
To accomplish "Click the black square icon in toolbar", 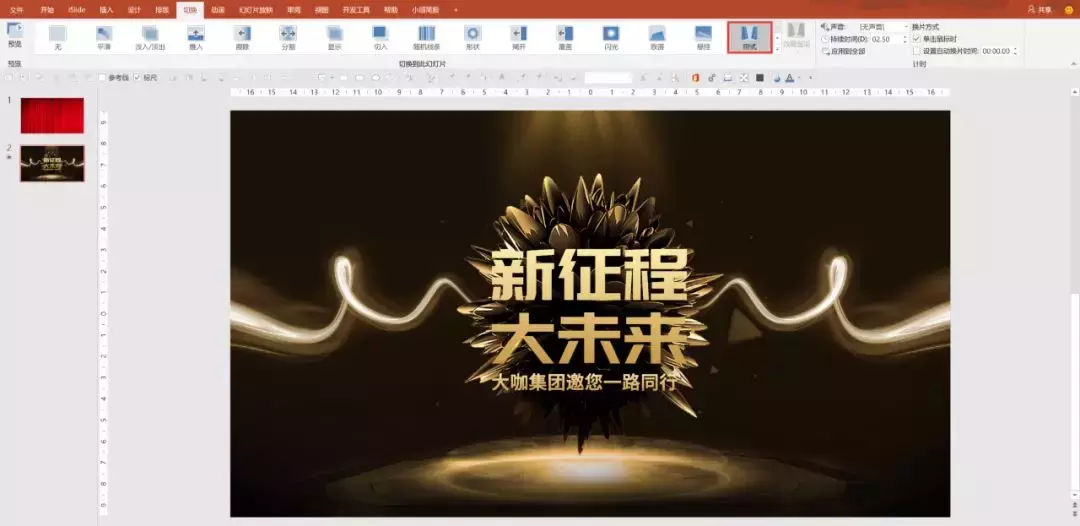I will point(760,78).
